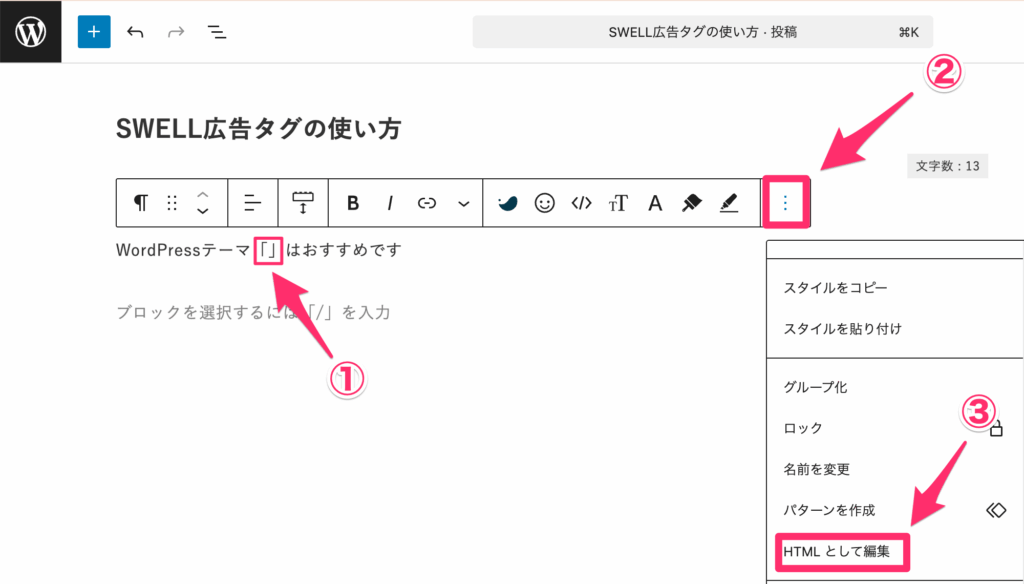The width and height of the screenshot is (1024, 584).
Task: Click the undo arrow icon
Action: click(136, 32)
